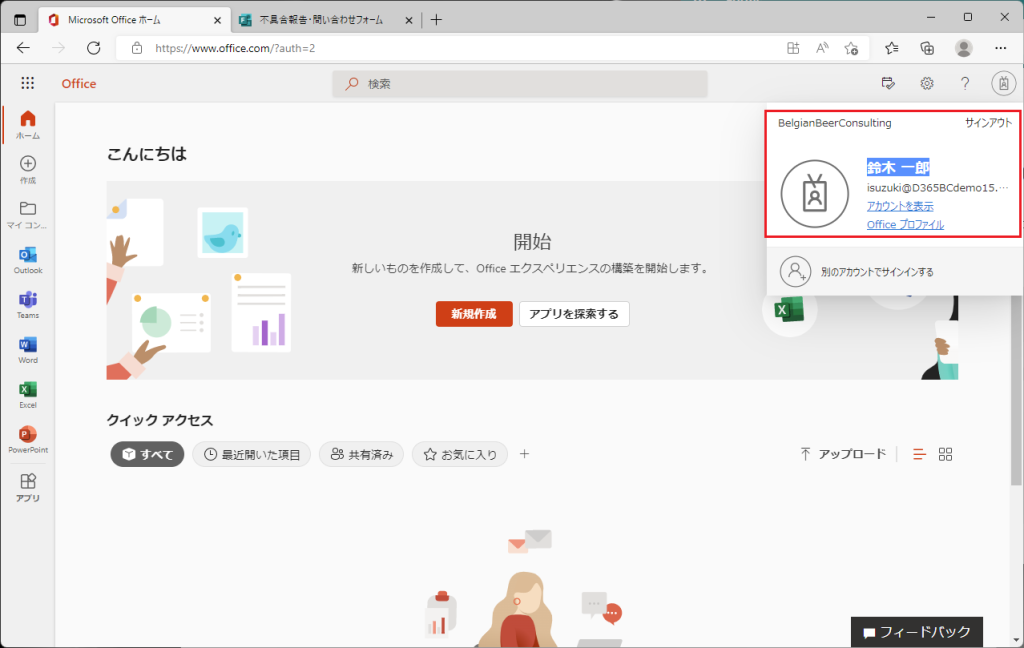Click the アプリを探索する button

point(574,314)
